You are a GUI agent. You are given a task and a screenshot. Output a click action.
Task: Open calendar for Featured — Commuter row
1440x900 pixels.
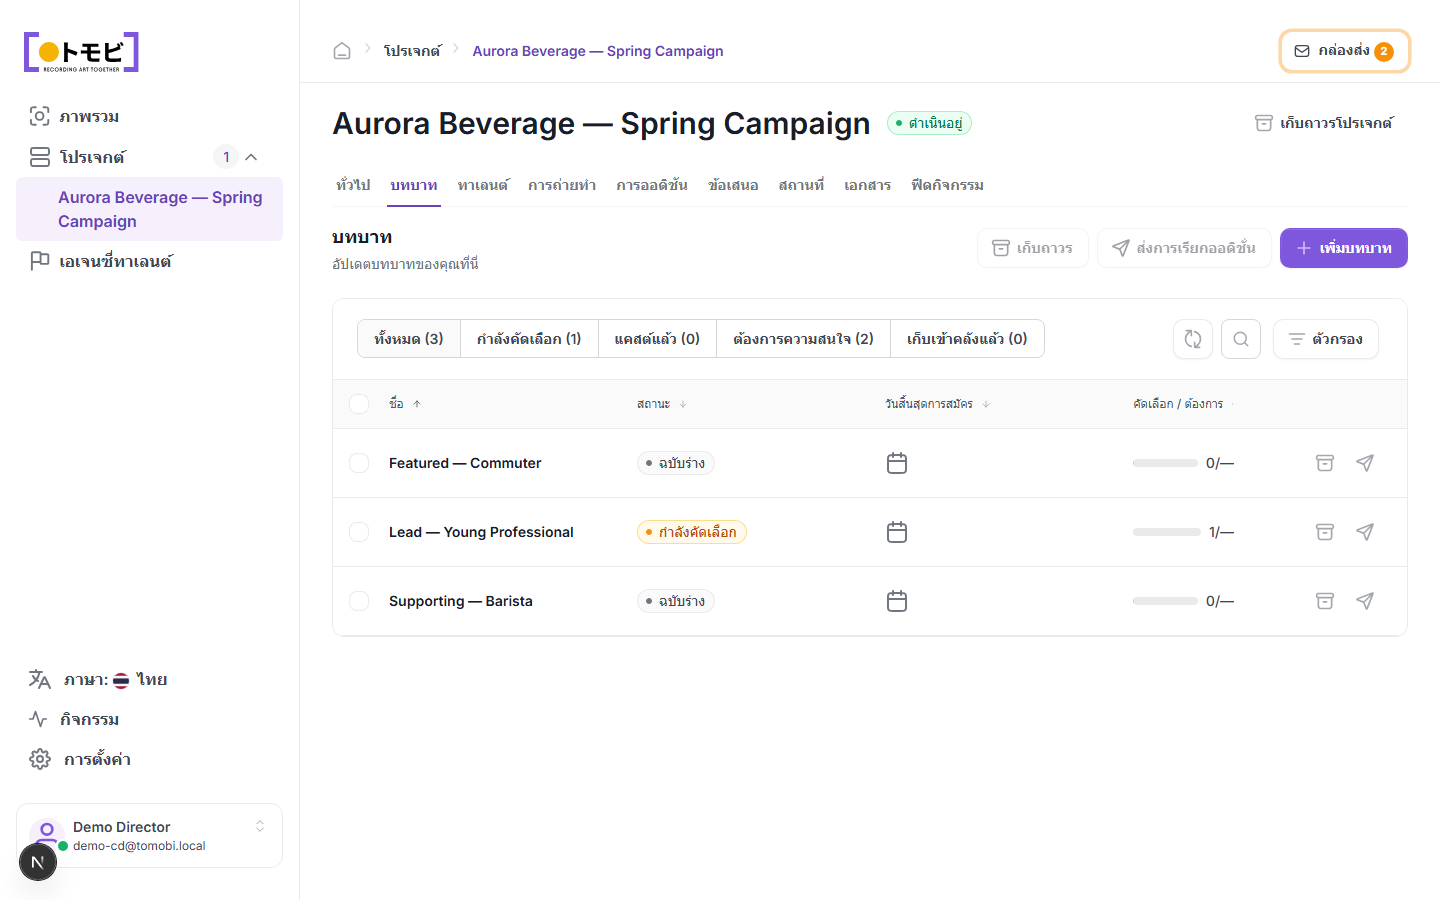point(897,463)
